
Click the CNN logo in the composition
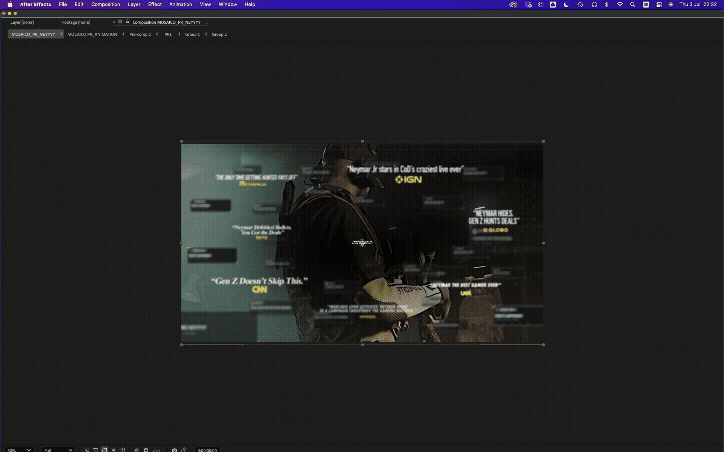[260, 289]
